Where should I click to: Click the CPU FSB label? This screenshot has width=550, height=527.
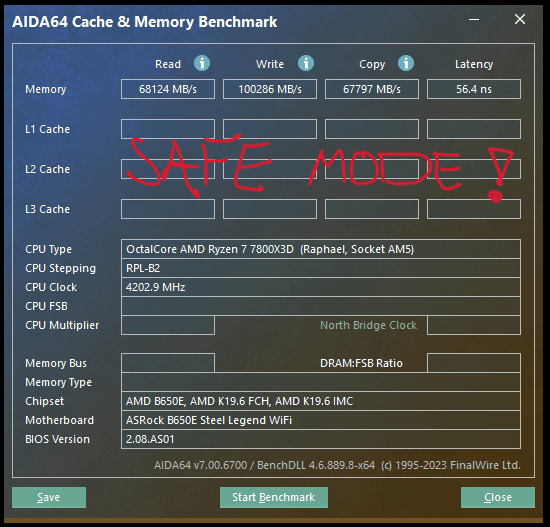[x=46, y=306]
